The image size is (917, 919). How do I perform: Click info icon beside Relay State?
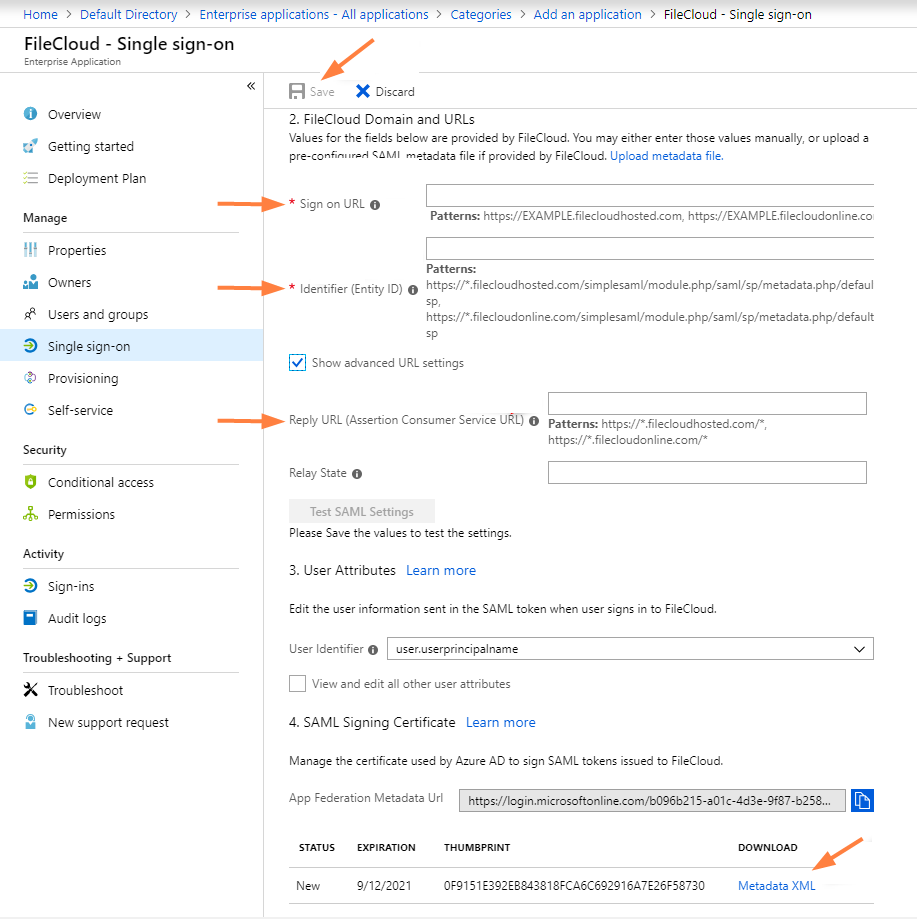357,474
